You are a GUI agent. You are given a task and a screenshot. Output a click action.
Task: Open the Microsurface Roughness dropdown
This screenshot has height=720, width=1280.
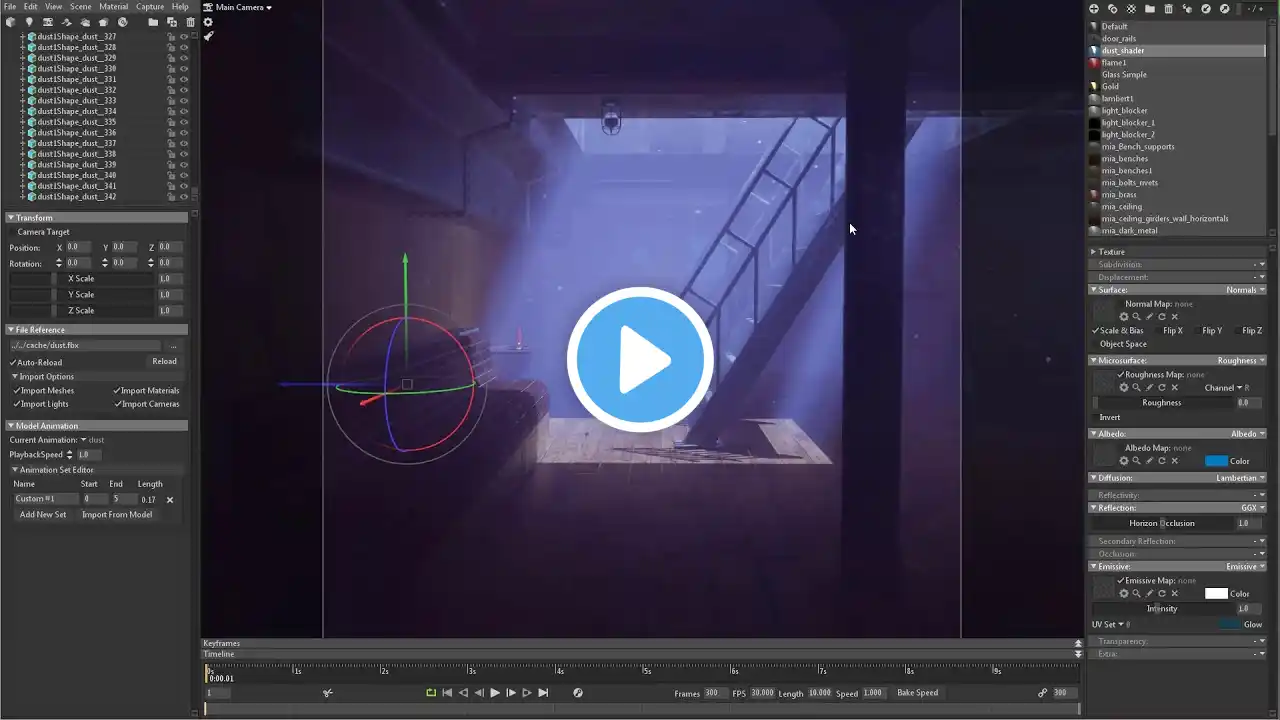tap(1241, 361)
